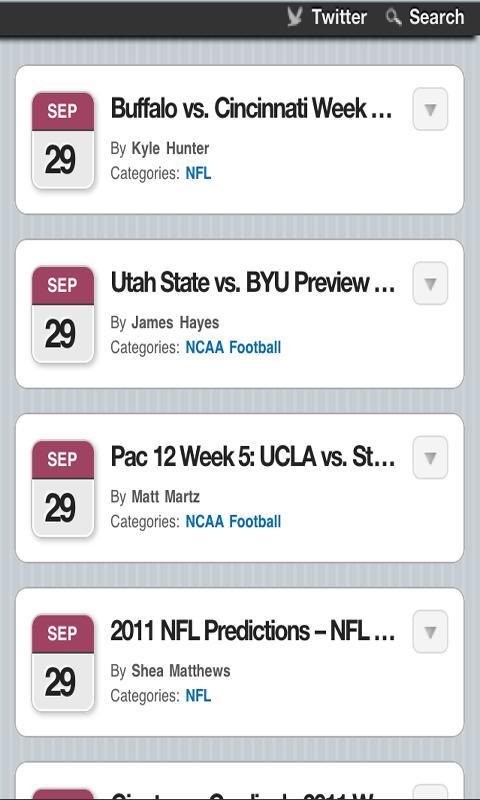Tap the Sep 29 calendar icon beside NFL Predictions post
The width and height of the screenshot is (480, 800).
pos(63,662)
